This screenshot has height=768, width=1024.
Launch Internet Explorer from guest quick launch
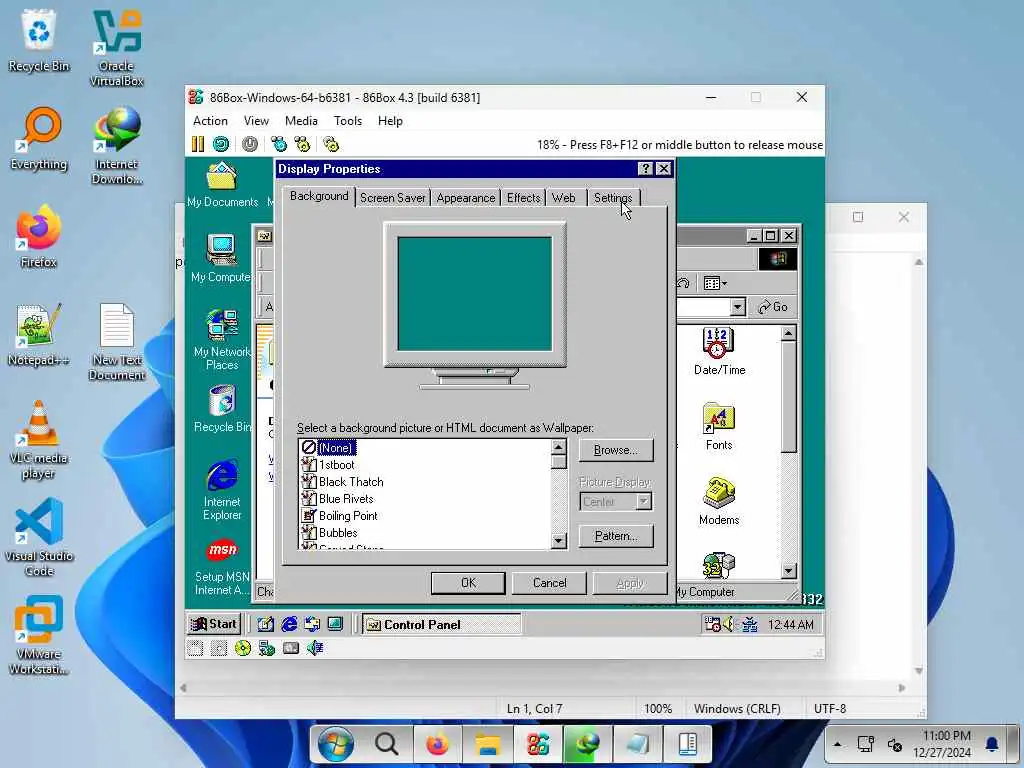pyautogui.click(x=289, y=624)
